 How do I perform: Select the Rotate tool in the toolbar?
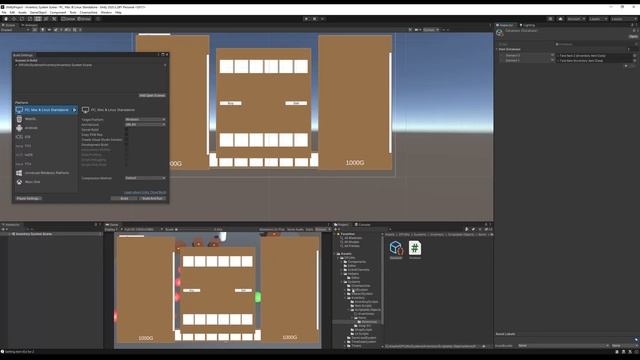click(x=22, y=19)
